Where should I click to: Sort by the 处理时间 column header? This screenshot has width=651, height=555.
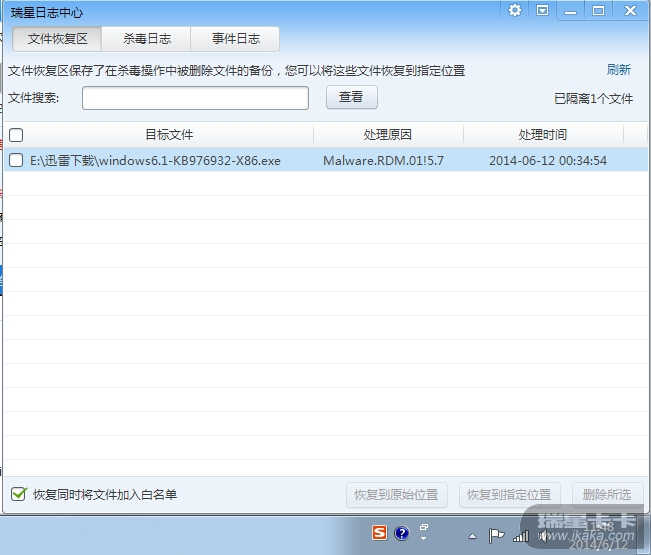tap(543, 134)
